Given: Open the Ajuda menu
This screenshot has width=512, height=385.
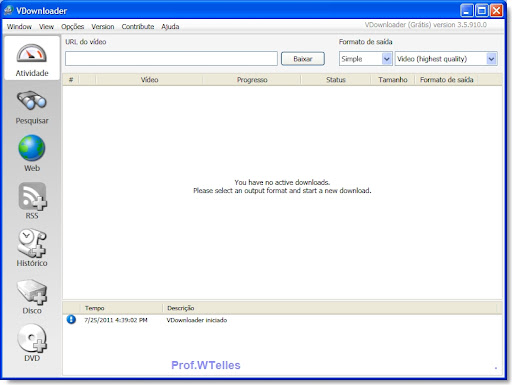Looking at the screenshot, I should pos(170,27).
